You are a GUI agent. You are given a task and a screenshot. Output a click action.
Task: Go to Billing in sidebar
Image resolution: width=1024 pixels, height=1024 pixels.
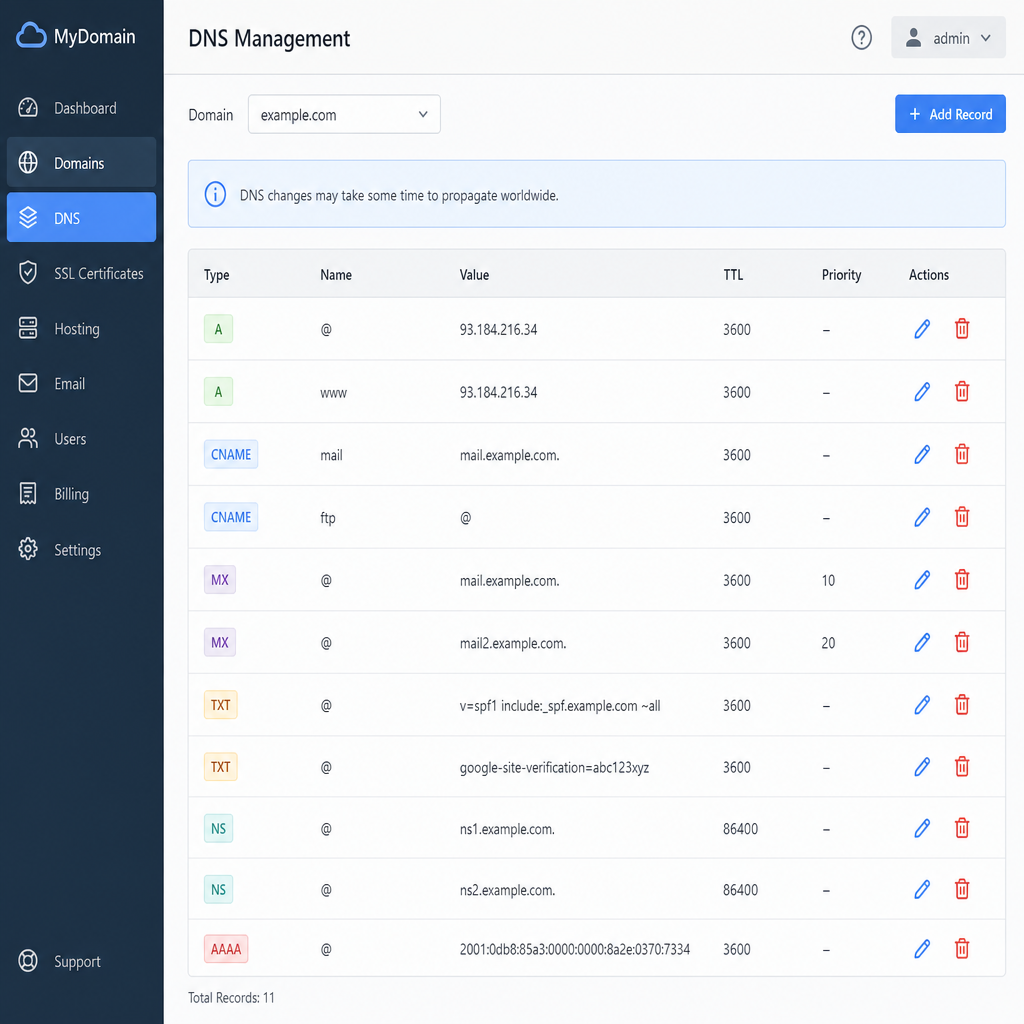[x=82, y=494]
